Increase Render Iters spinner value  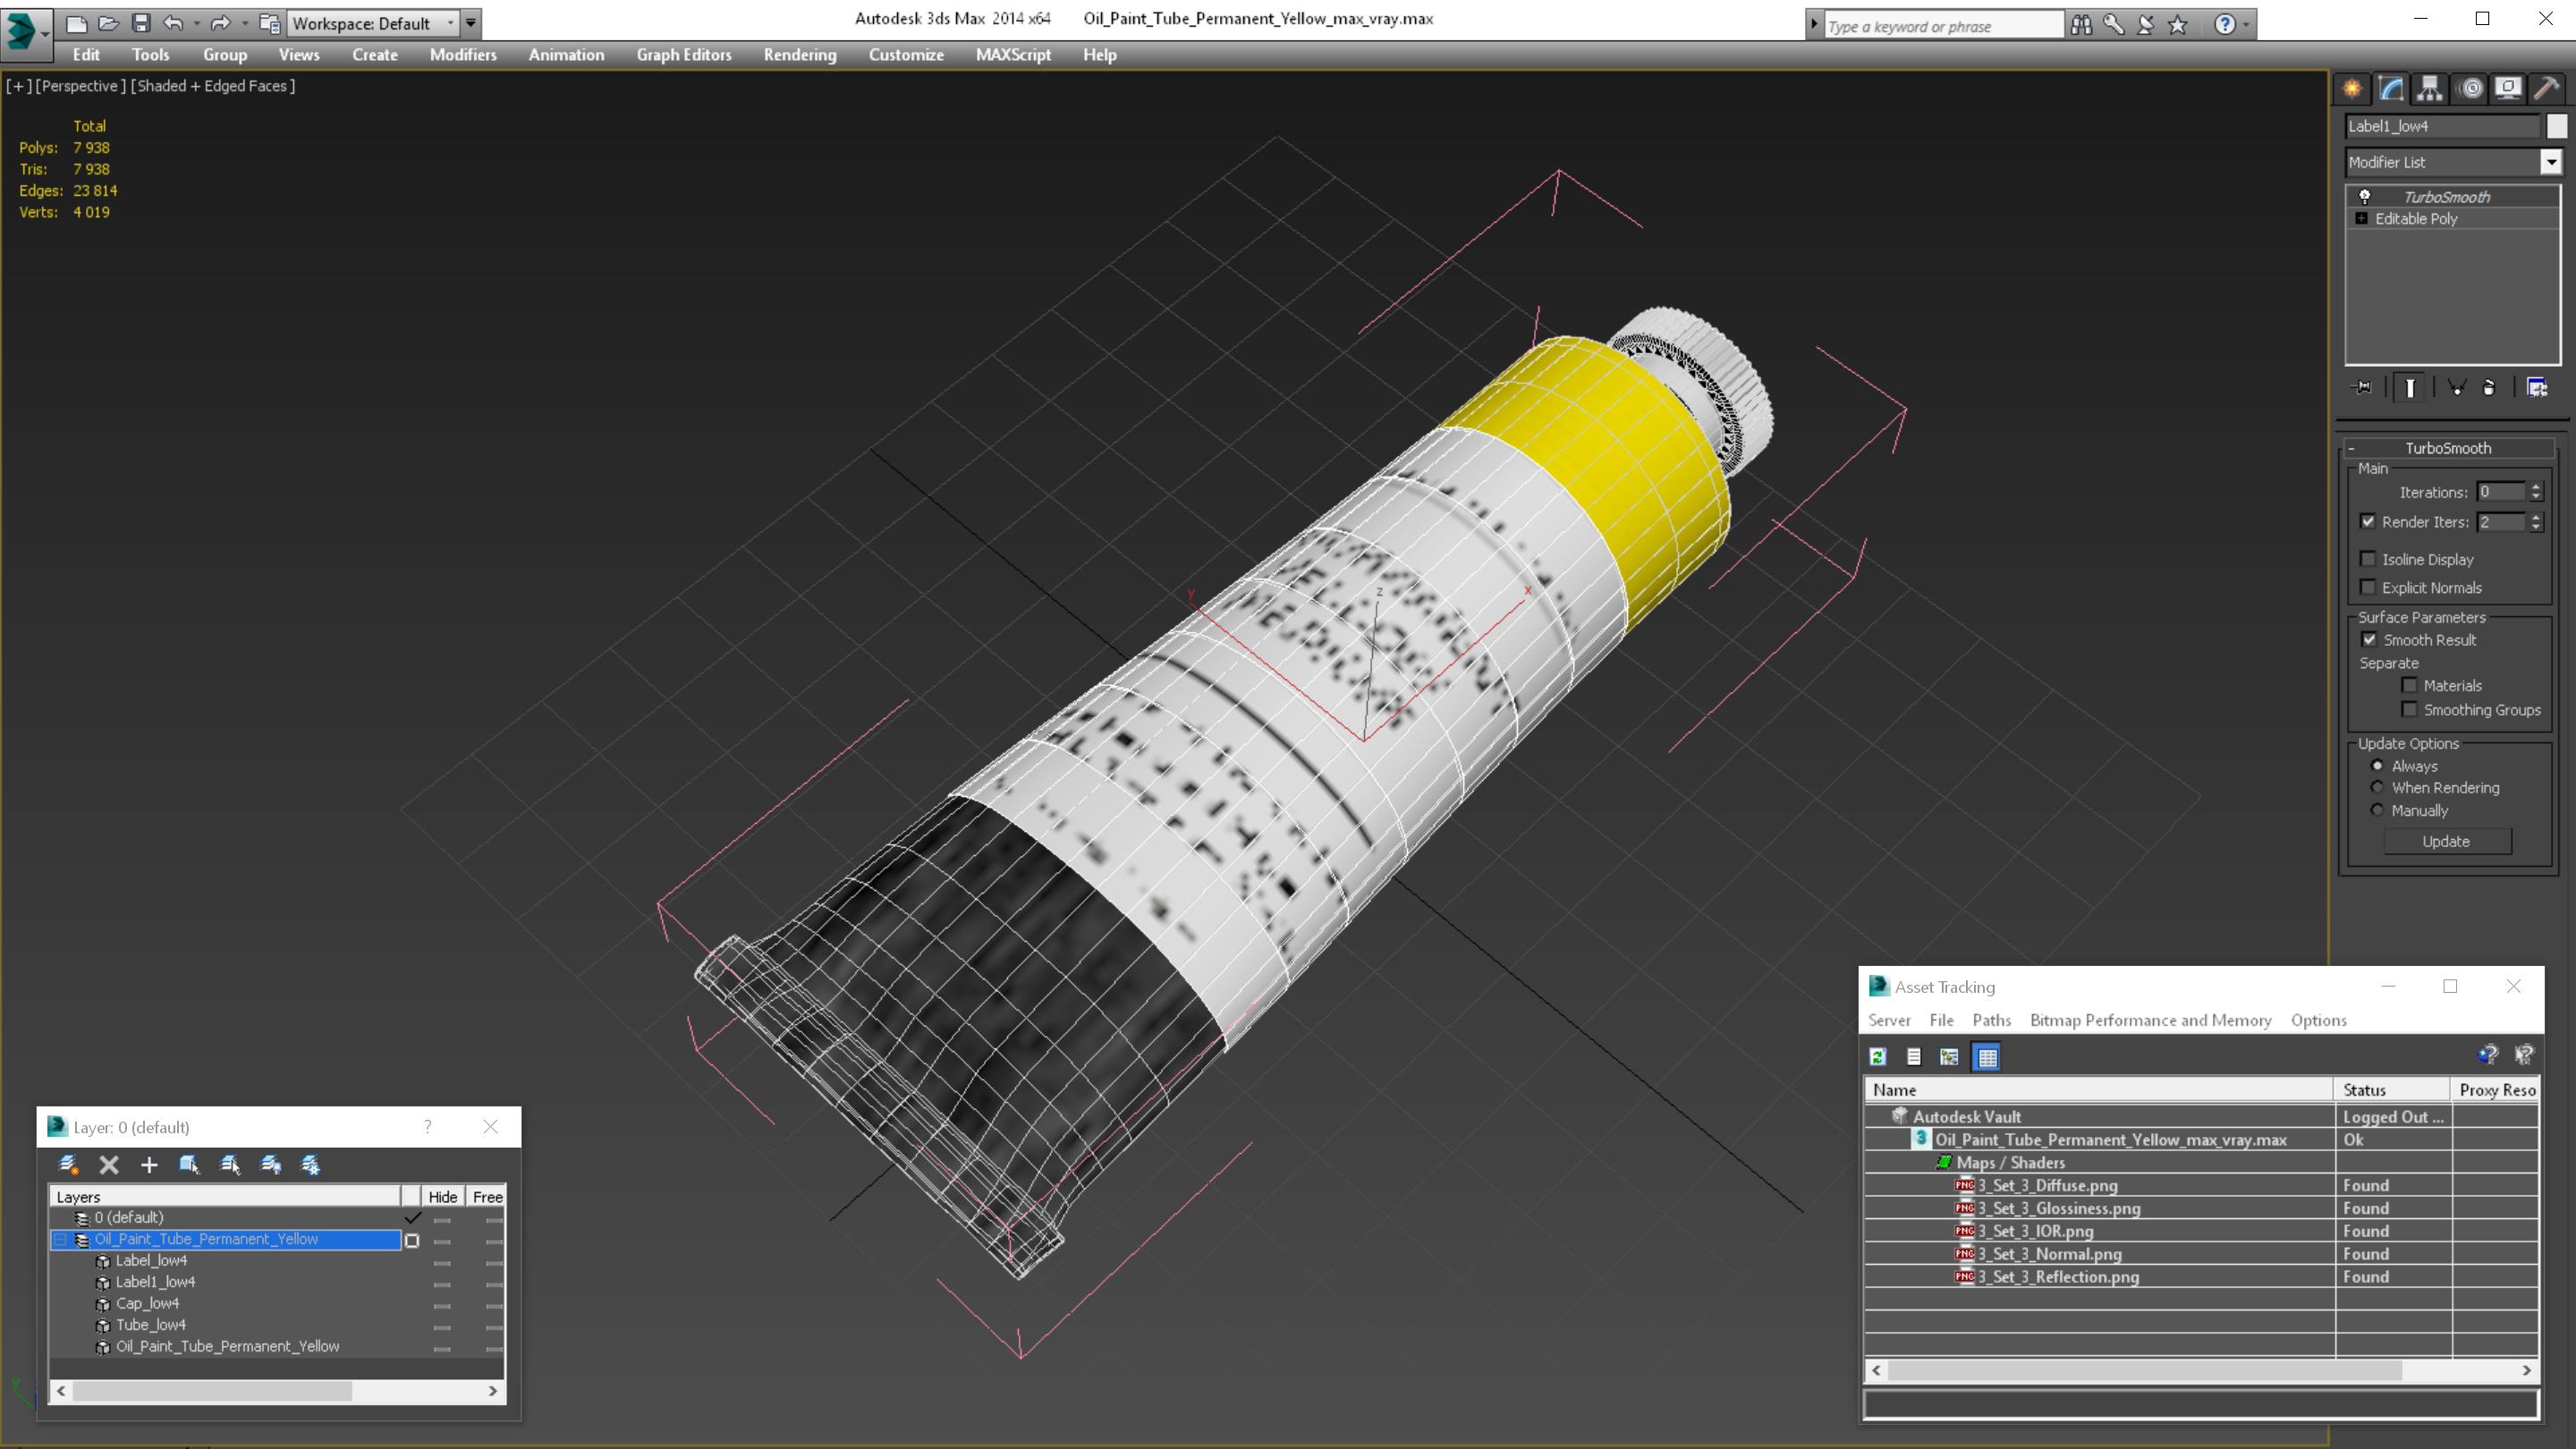click(x=2535, y=517)
